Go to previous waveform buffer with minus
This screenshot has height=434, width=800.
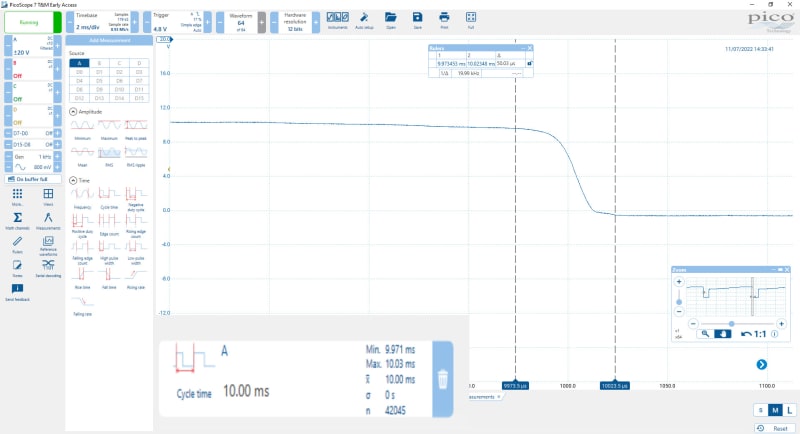pos(220,22)
